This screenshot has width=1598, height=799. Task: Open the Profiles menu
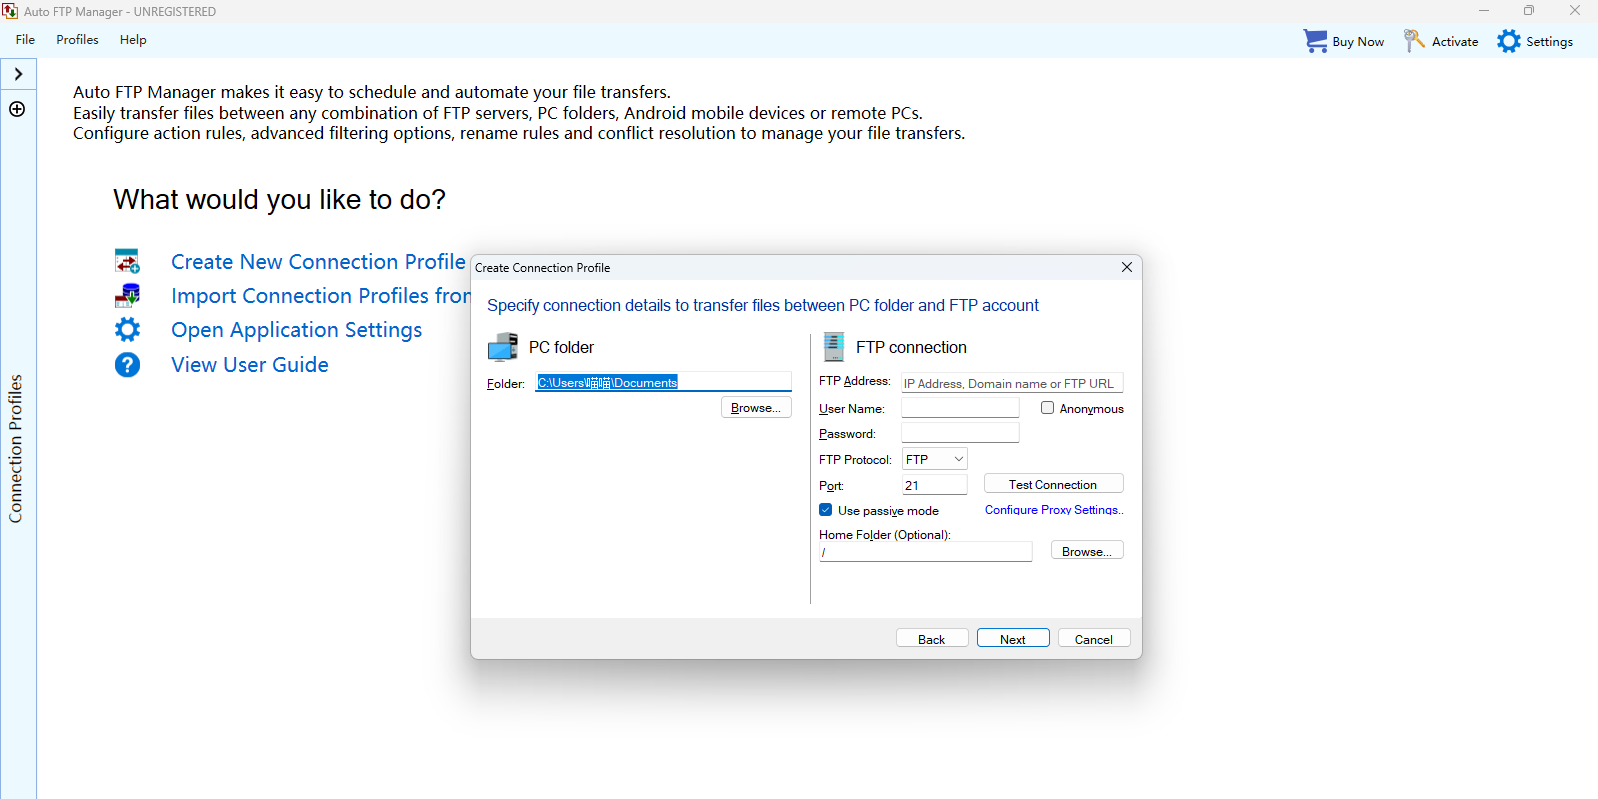tap(77, 40)
